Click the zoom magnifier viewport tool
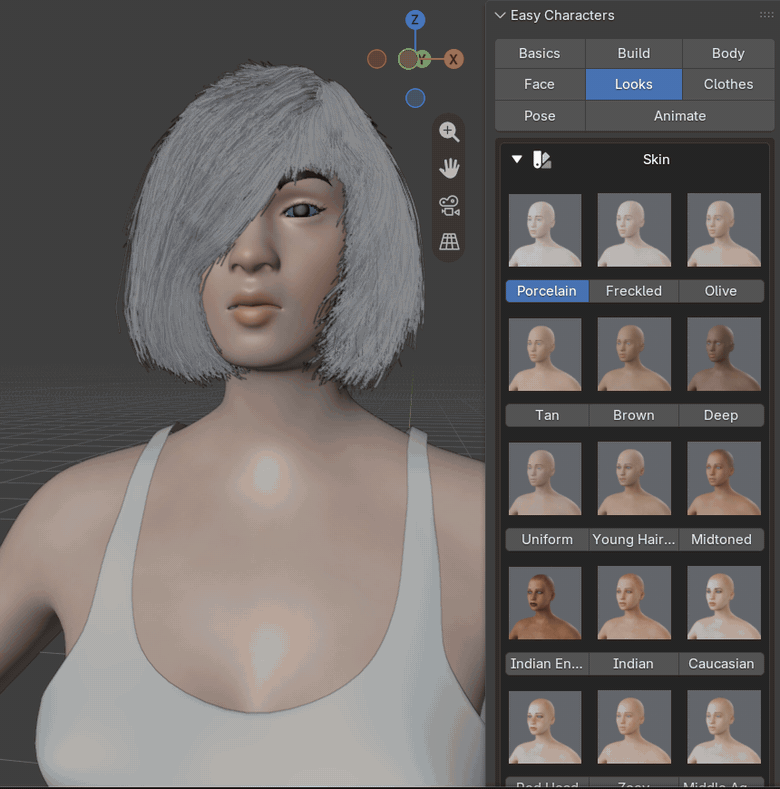Viewport: 780px width, 789px height. tap(449, 132)
